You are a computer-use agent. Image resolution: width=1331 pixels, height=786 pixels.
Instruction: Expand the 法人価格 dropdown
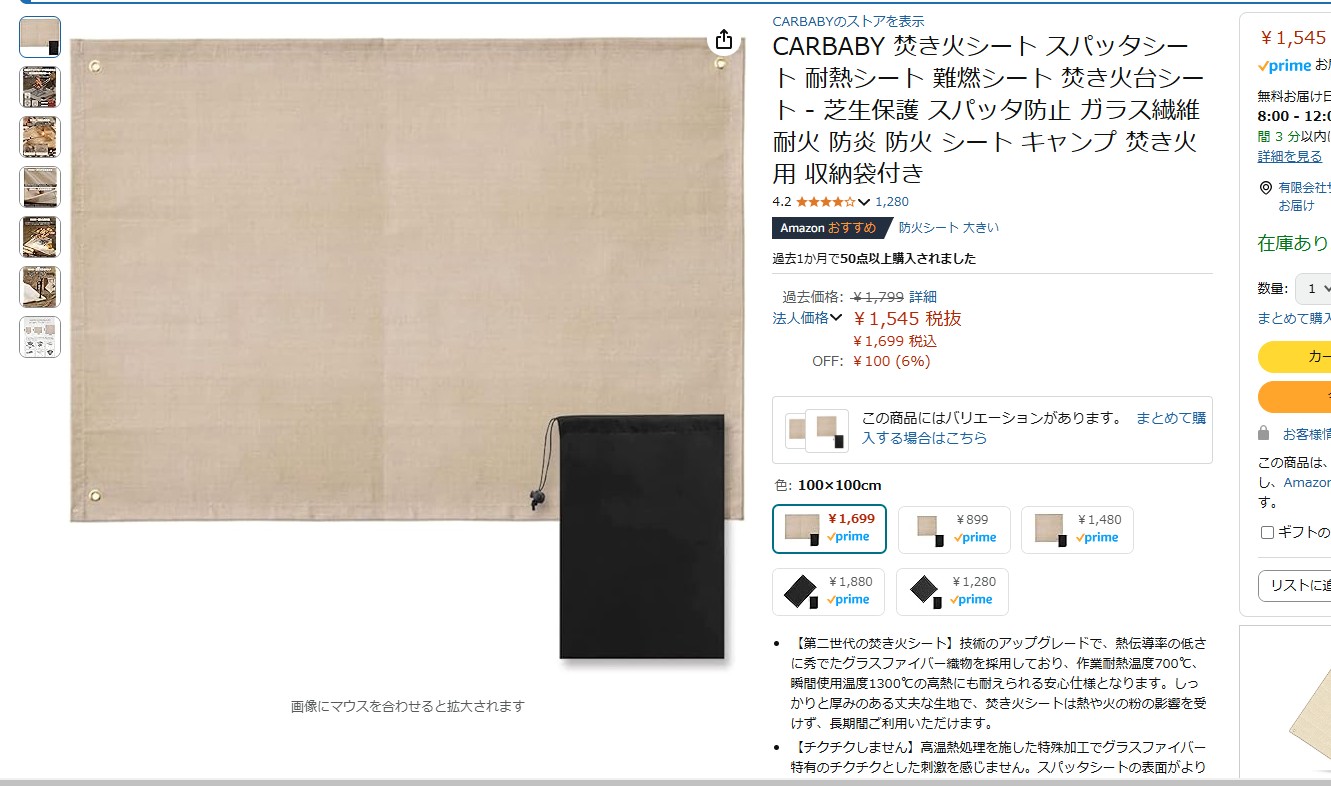(x=807, y=318)
